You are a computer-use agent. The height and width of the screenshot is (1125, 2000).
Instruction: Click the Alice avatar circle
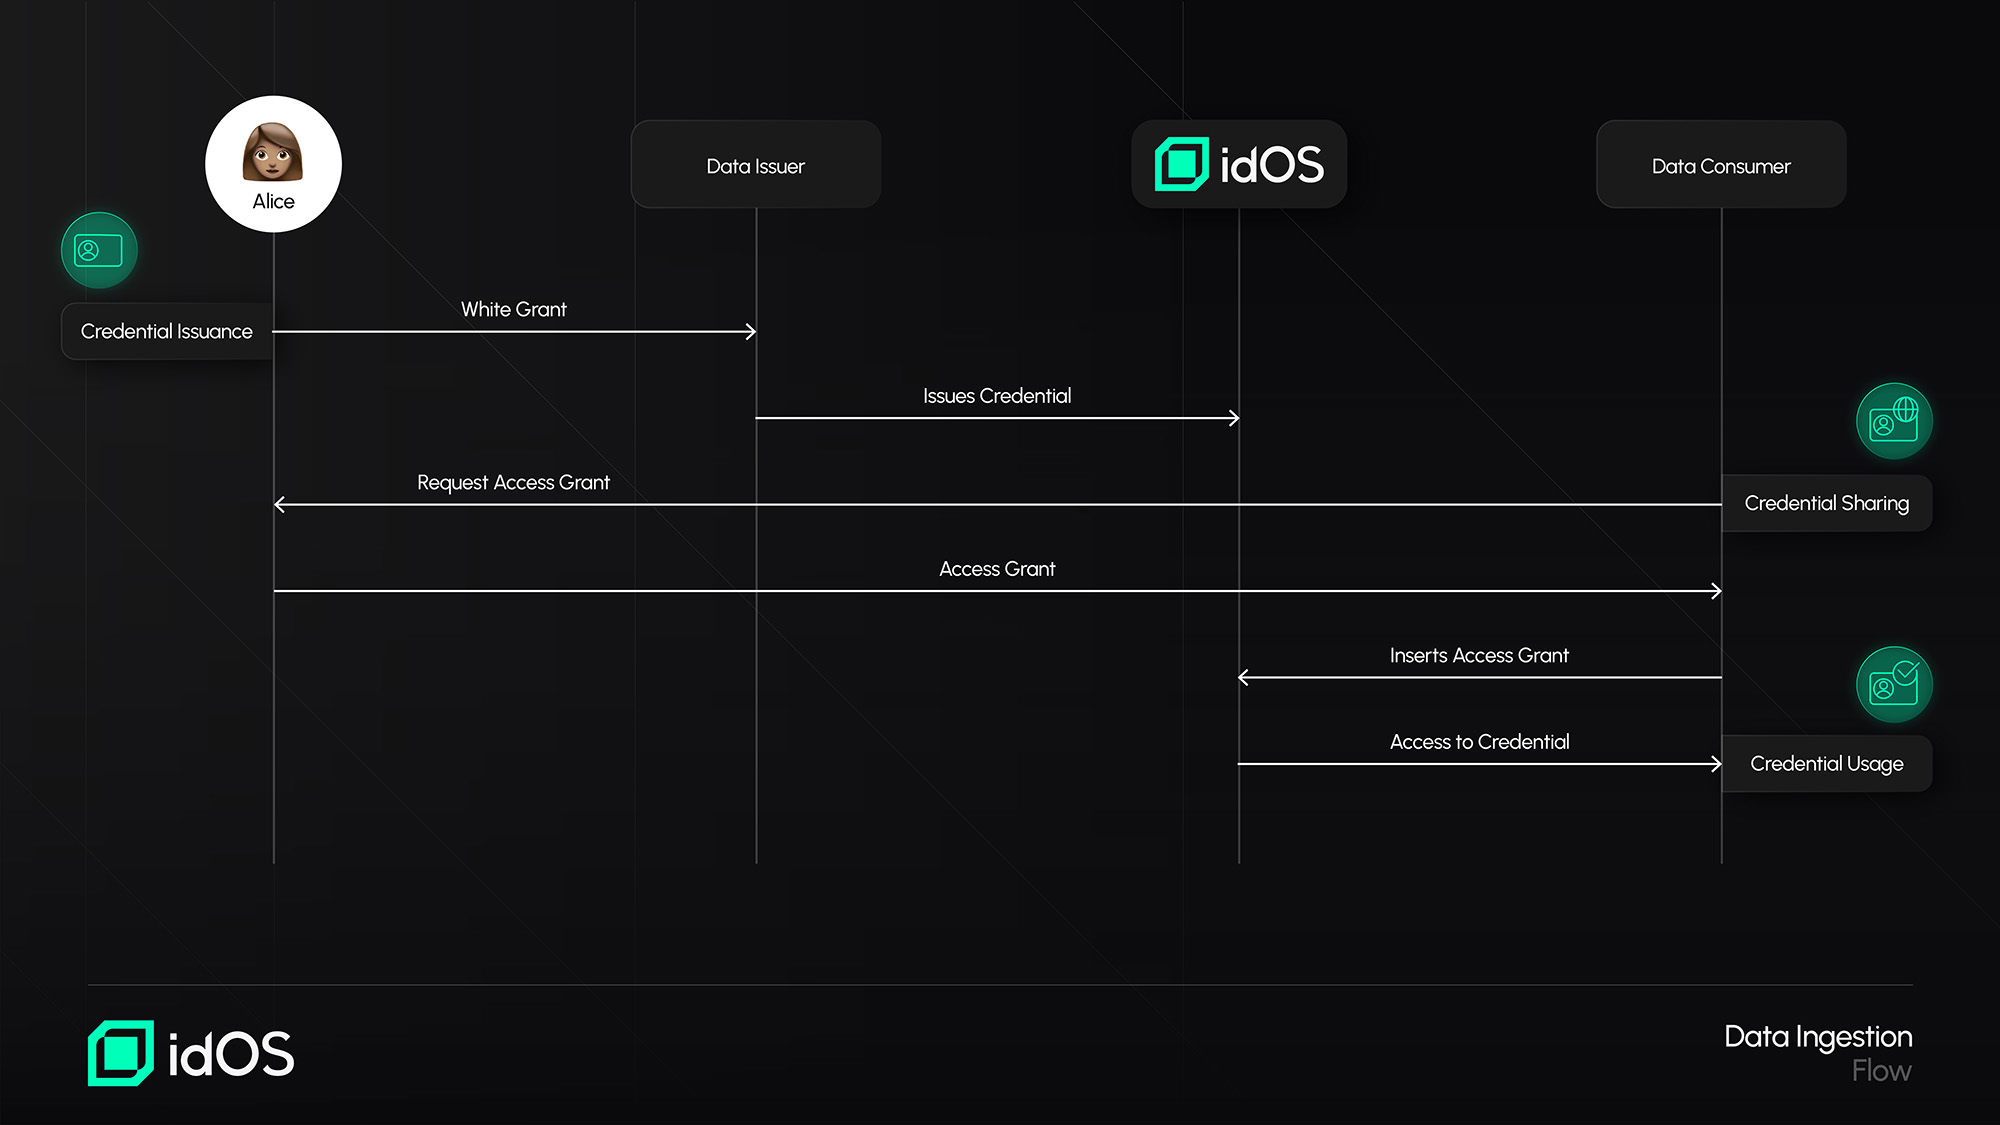[x=273, y=164]
